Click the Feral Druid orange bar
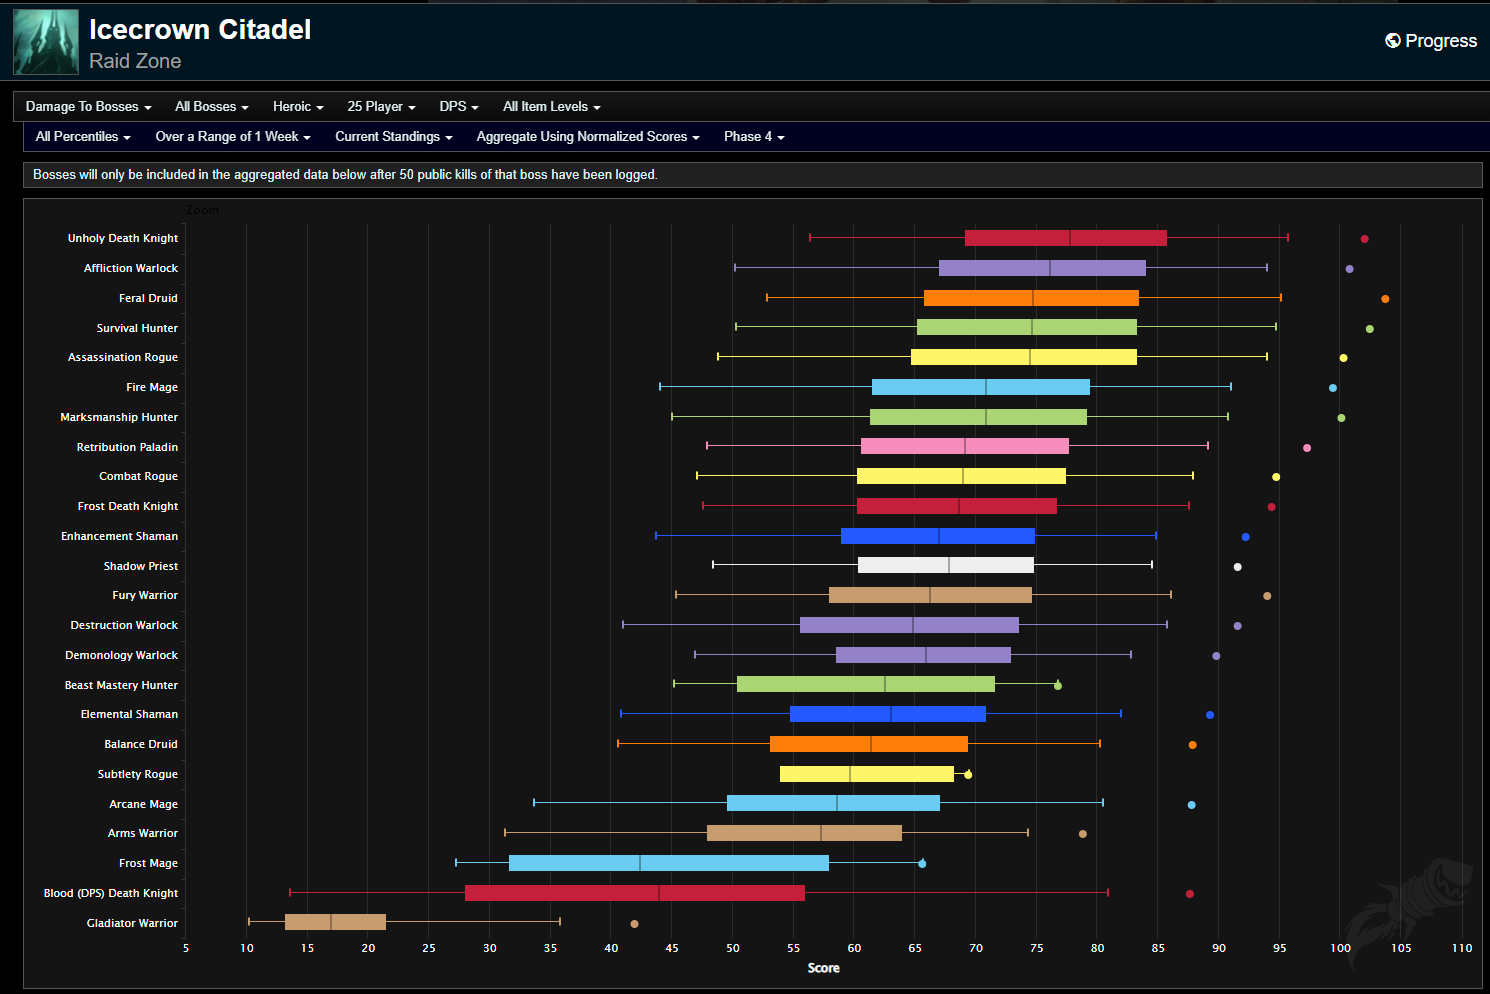This screenshot has width=1490, height=994. [1031, 298]
